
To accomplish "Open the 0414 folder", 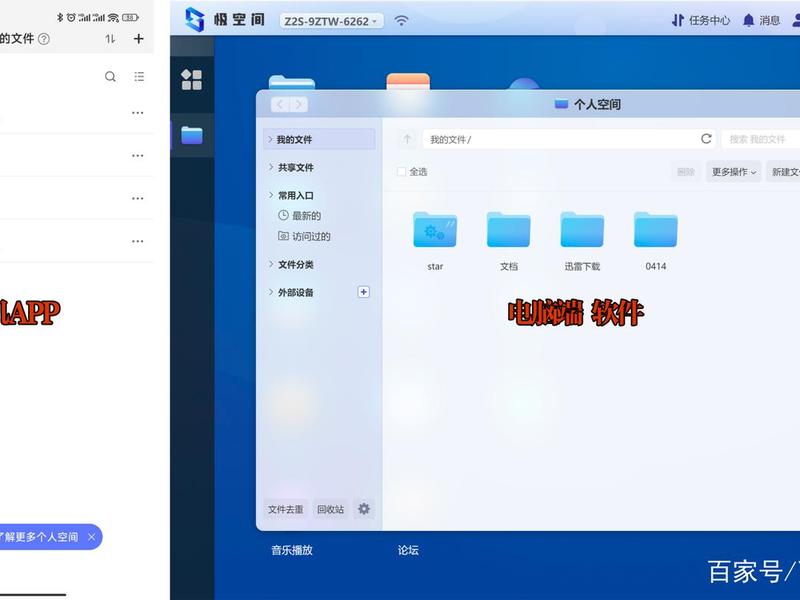I will 656,241.
